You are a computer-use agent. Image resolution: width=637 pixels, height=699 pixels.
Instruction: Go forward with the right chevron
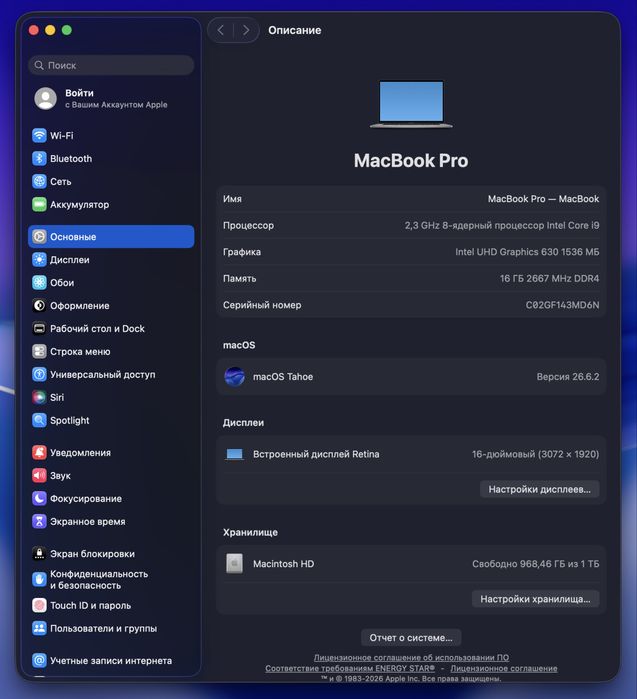coord(246,30)
